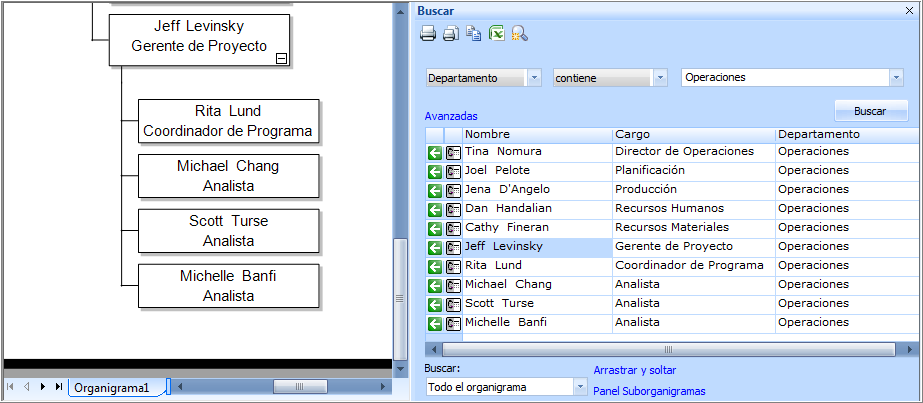Expand the Operaciones value dropdown
The image size is (923, 403).
tap(895, 78)
